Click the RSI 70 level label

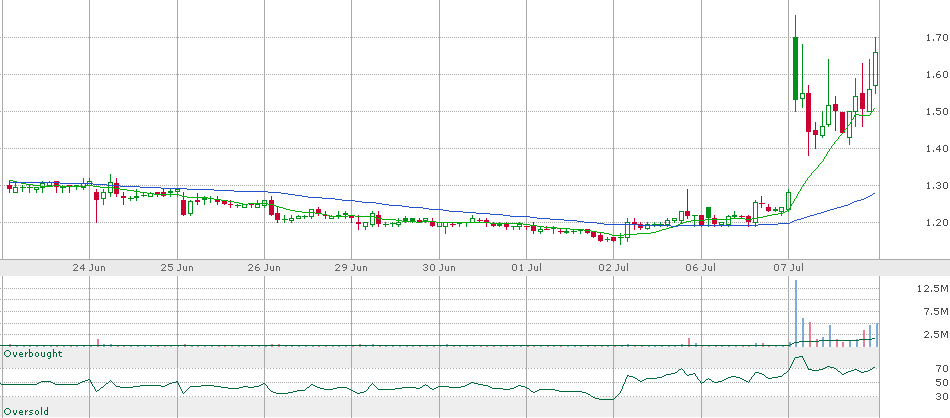coord(941,368)
